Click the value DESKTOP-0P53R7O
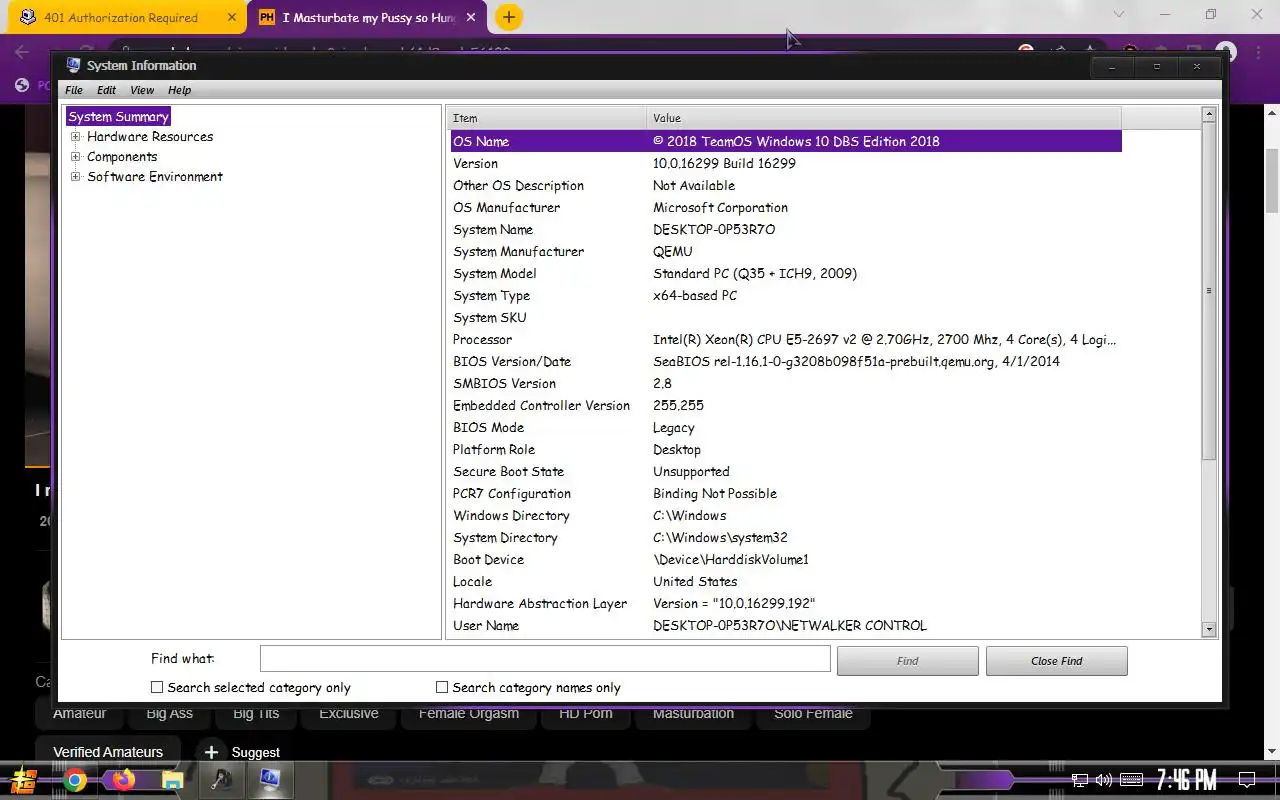This screenshot has width=1280, height=800. pyautogui.click(x=714, y=229)
